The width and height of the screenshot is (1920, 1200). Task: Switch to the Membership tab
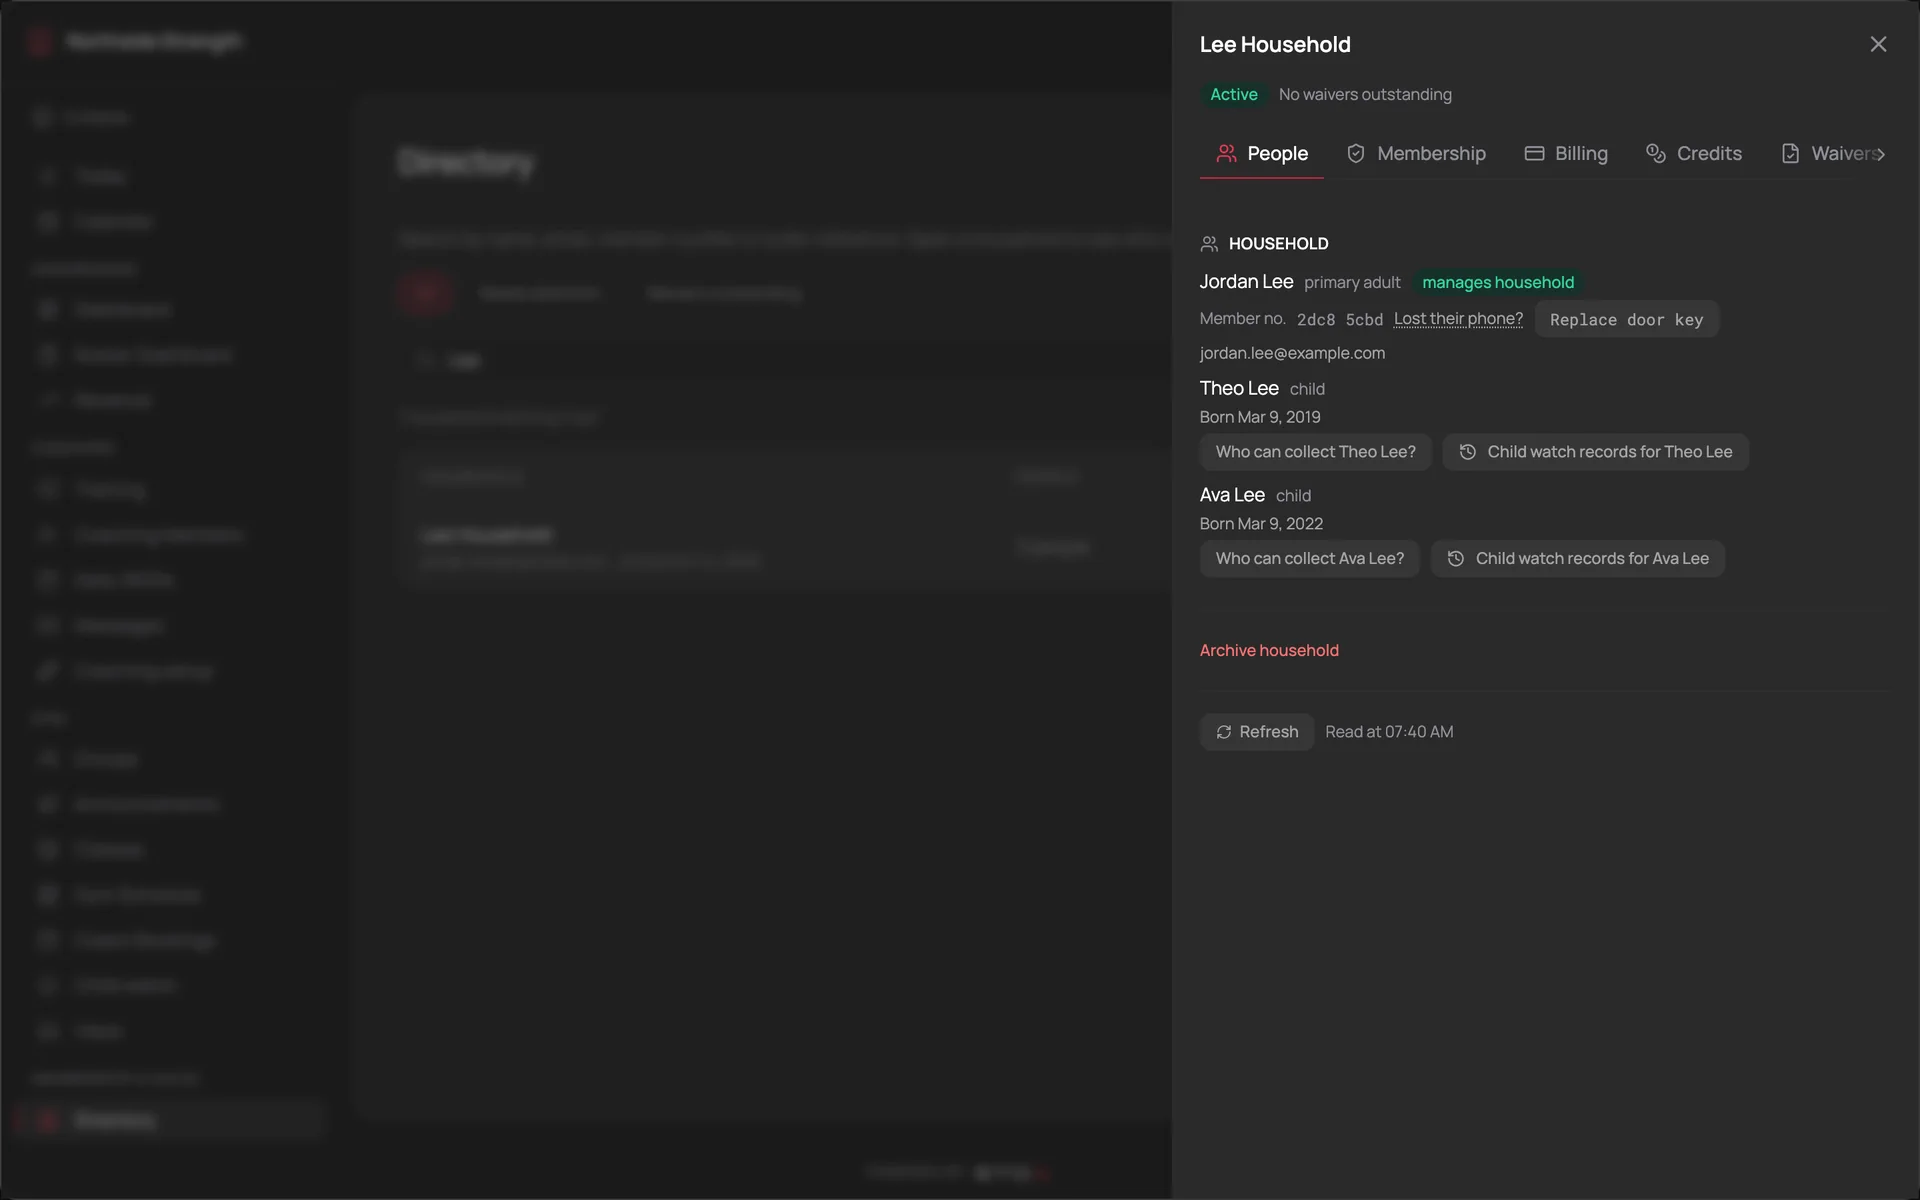click(1416, 153)
